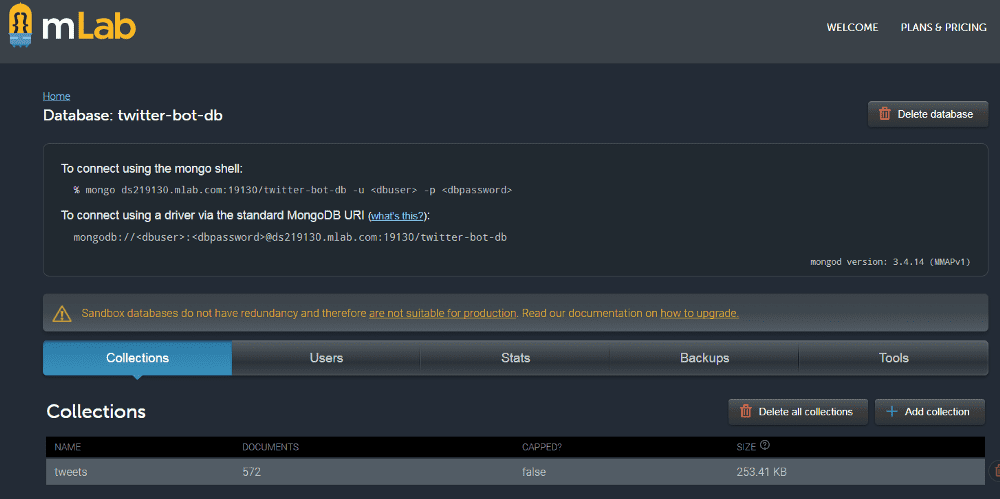This screenshot has height=499, width=1000.
Task: Open the "what's this?" link
Action: click(397, 216)
